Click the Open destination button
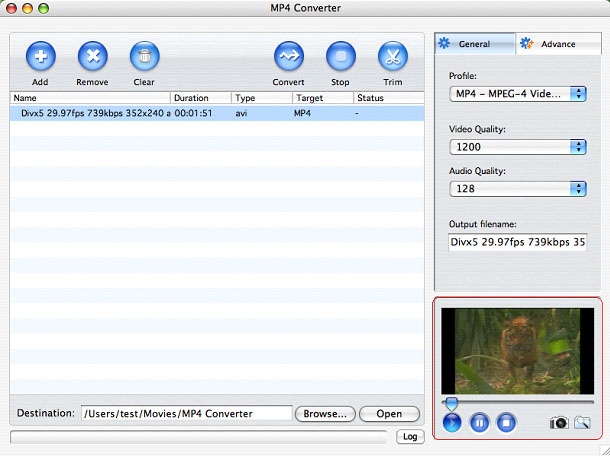Viewport: 610px width, 457px height. click(389, 413)
